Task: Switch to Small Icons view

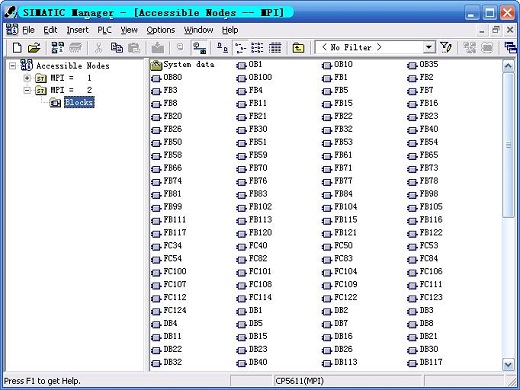Action: pos(241,48)
